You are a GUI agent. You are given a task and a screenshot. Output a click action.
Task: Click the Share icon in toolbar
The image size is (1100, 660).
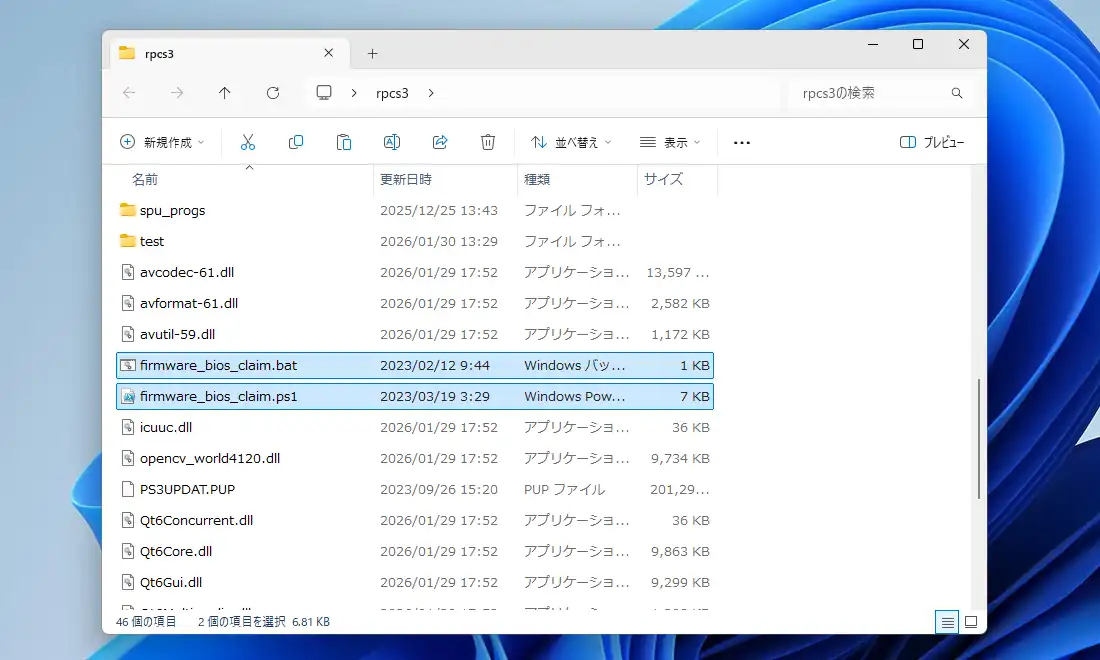[x=440, y=142]
